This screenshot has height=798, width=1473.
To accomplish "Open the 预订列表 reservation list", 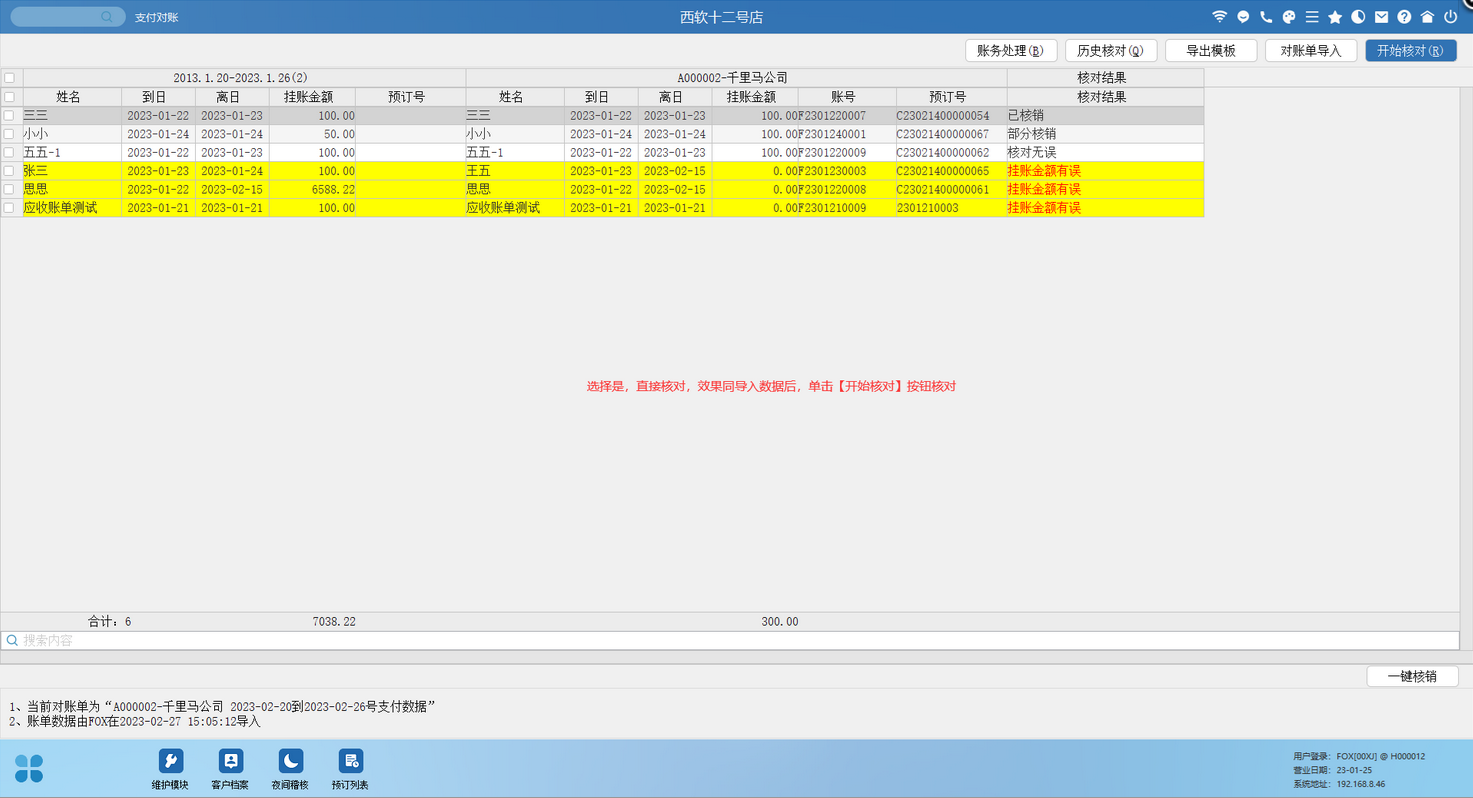I will [x=350, y=768].
